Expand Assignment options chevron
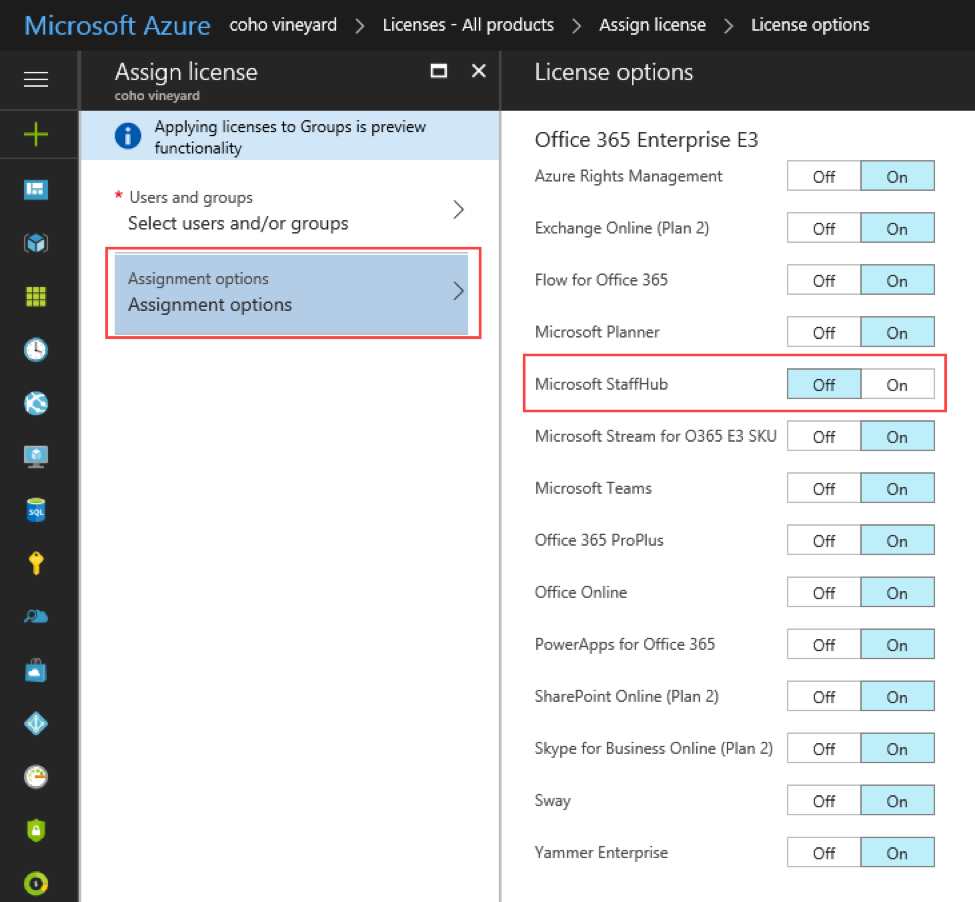The width and height of the screenshot is (975, 902). [x=458, y=291]
